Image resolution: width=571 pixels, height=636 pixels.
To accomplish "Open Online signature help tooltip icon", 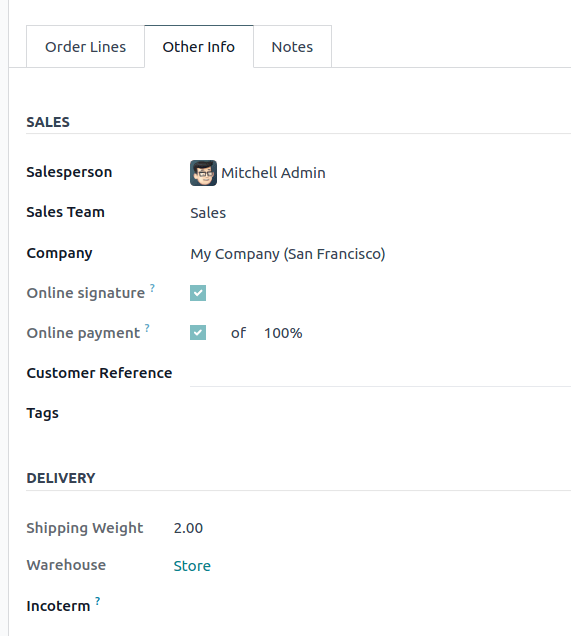I will (x=152, y=288).
